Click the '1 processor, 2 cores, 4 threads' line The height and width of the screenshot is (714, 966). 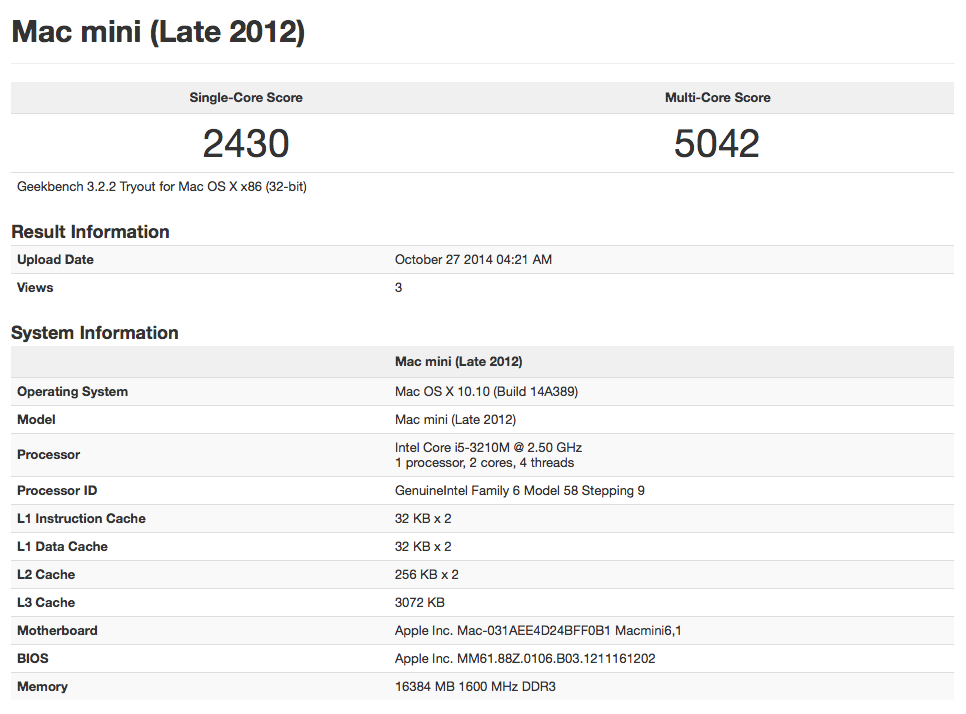click(484, 463)
